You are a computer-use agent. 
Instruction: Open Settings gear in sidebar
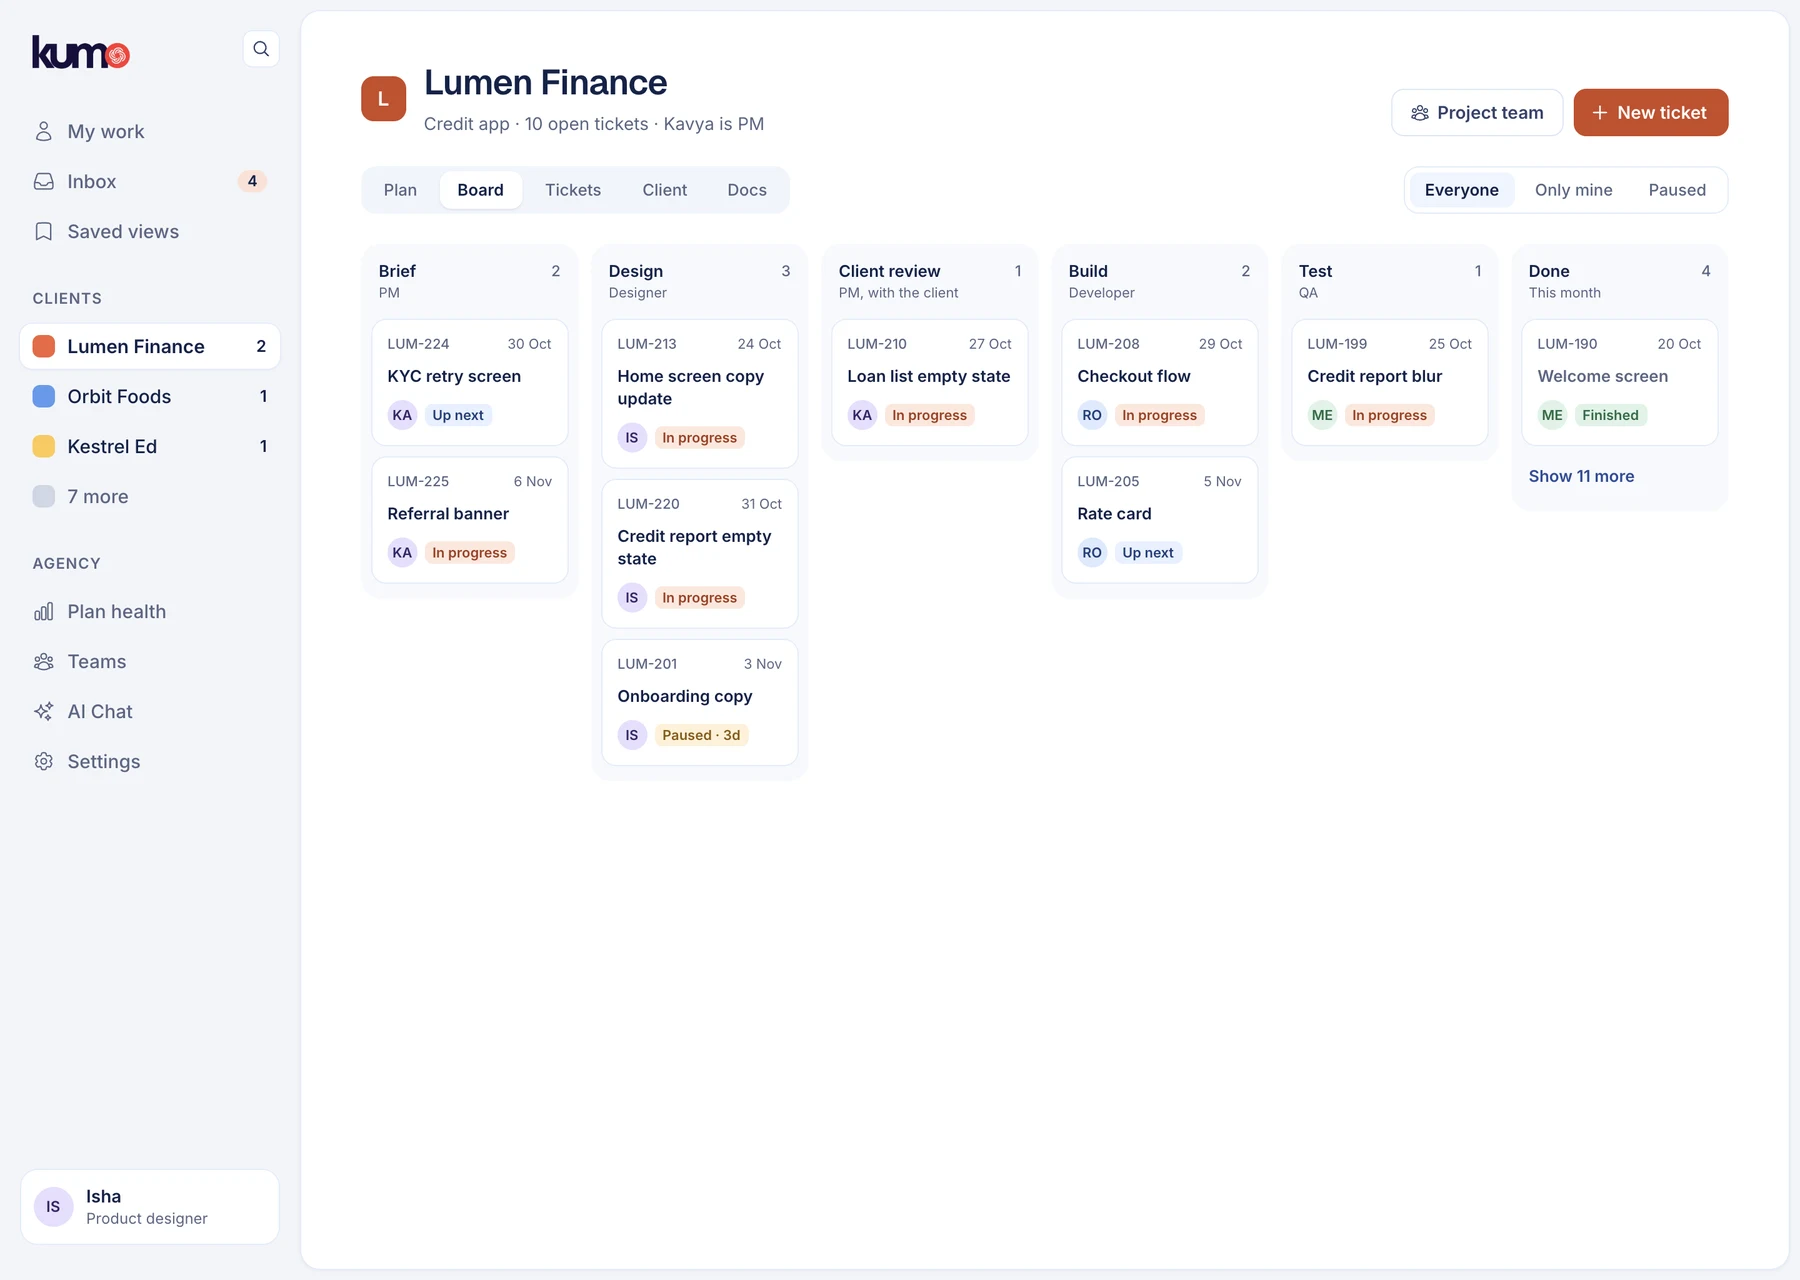coord(150,762)
